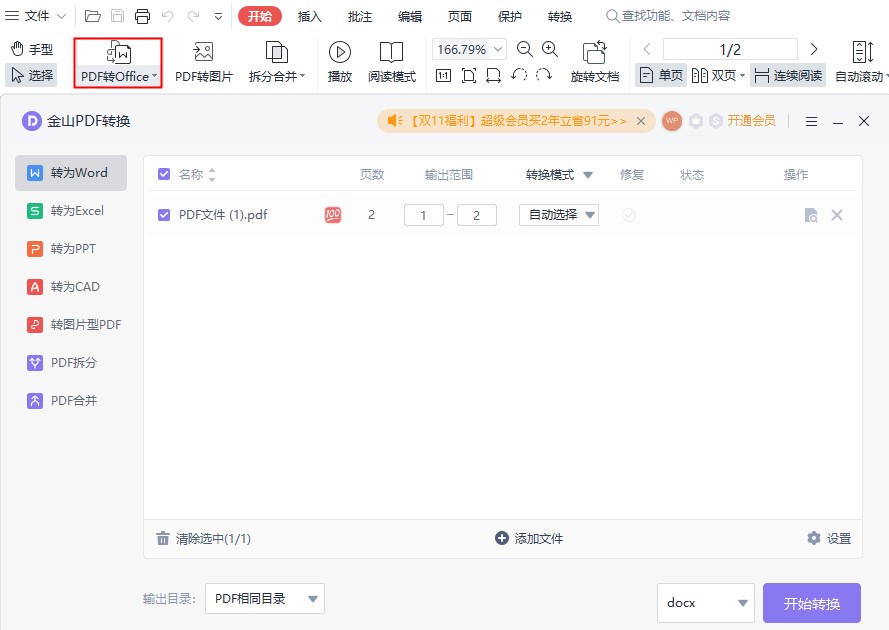The image size is (889, 630).
Task: Select 转为Word in sidebar
Action: point(71,173)
